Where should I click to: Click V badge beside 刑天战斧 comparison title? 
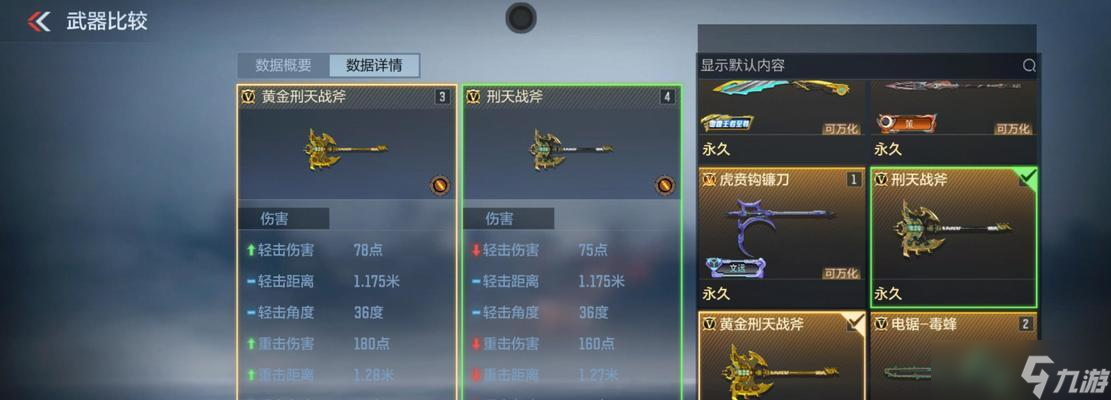tap(473, 97)
